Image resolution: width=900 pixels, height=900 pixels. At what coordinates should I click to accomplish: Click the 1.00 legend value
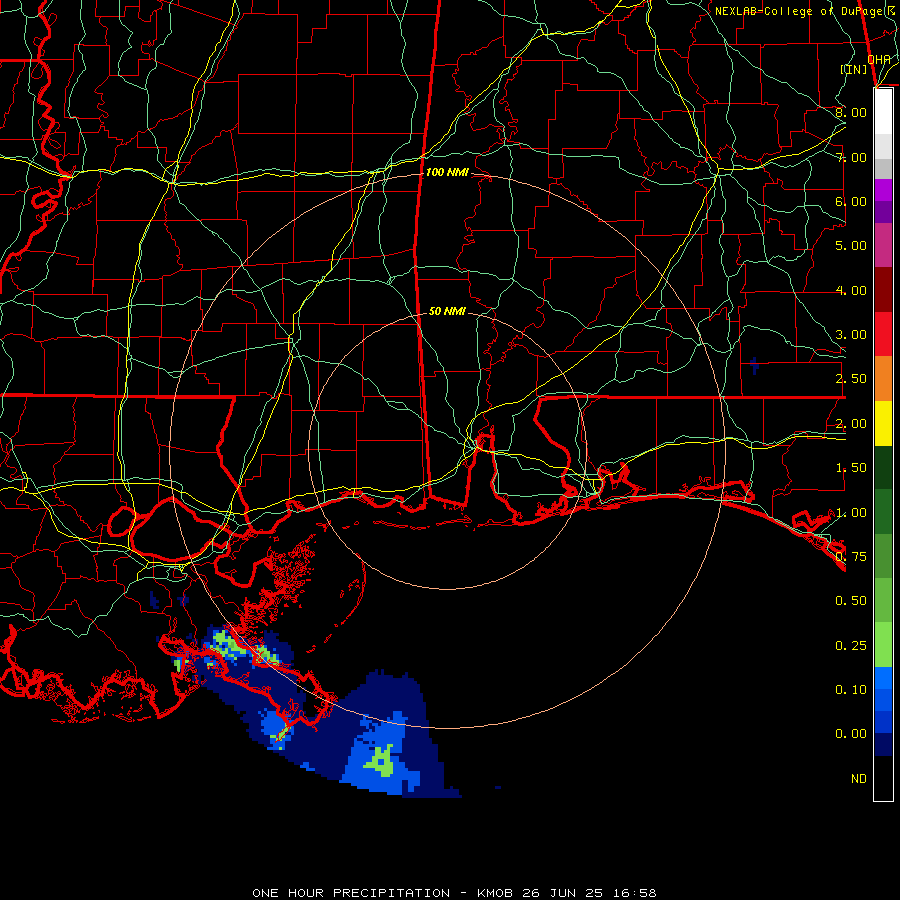coord(851,513)
